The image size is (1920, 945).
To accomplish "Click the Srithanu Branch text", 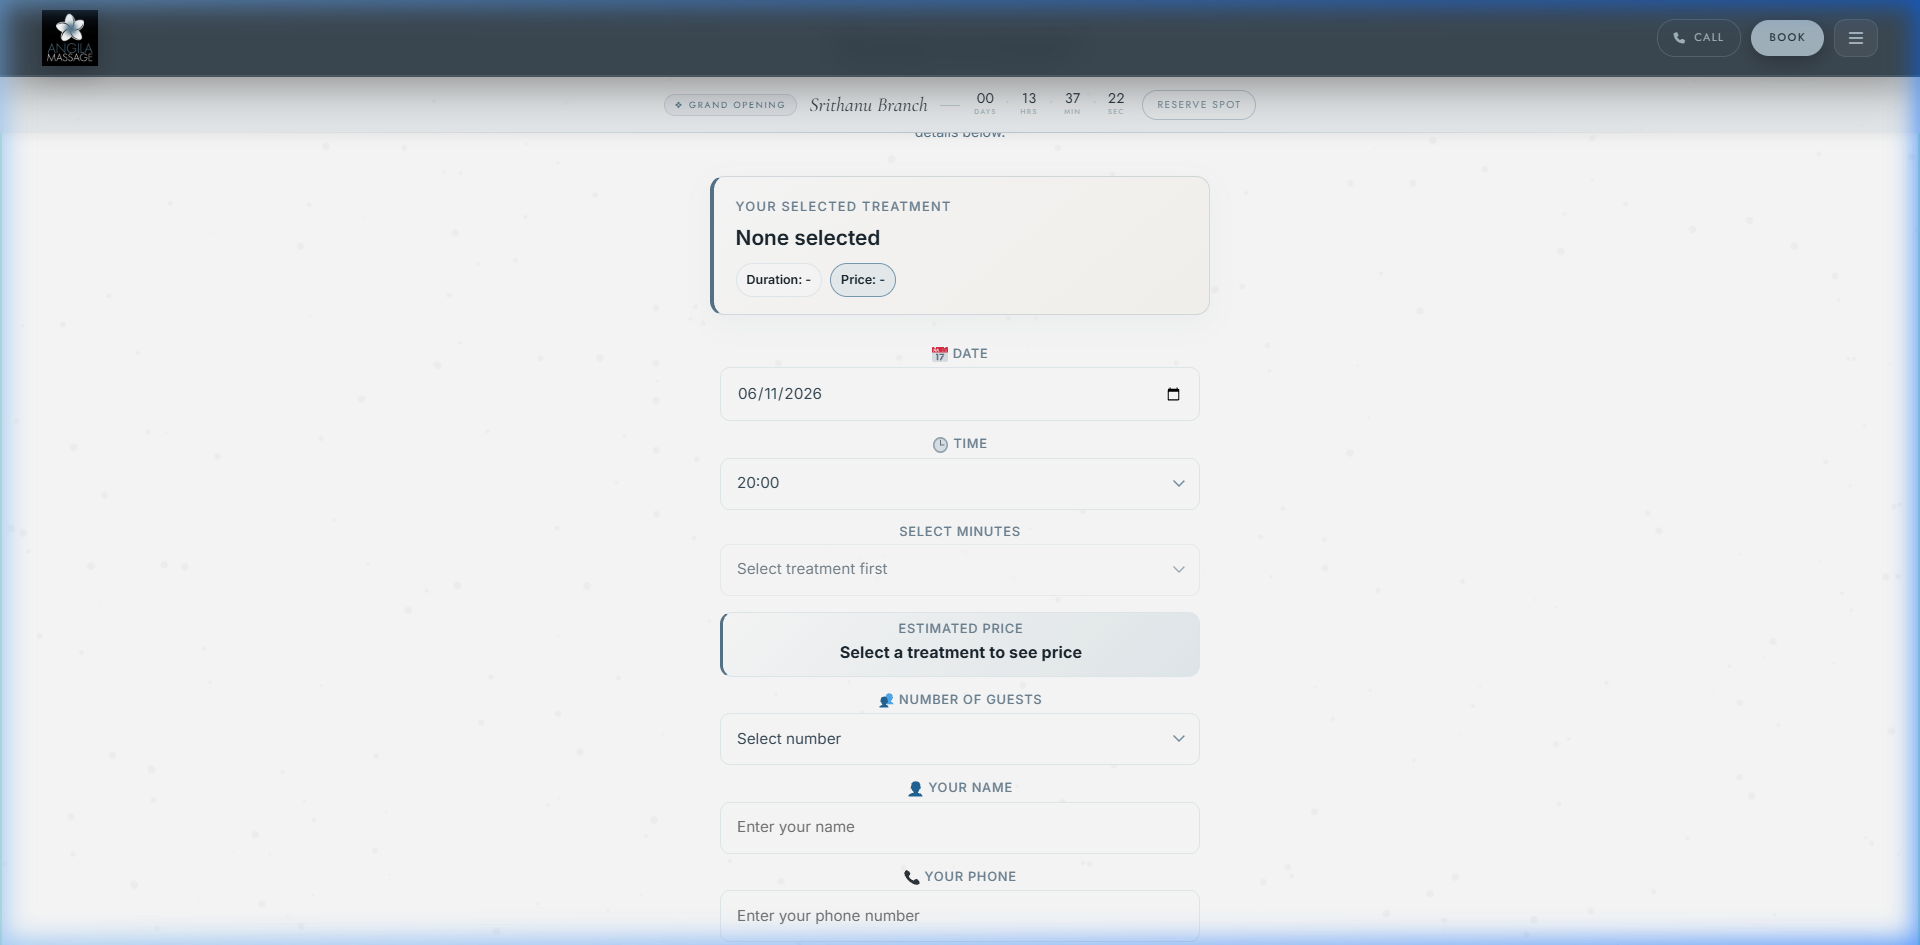I will 868,105.
